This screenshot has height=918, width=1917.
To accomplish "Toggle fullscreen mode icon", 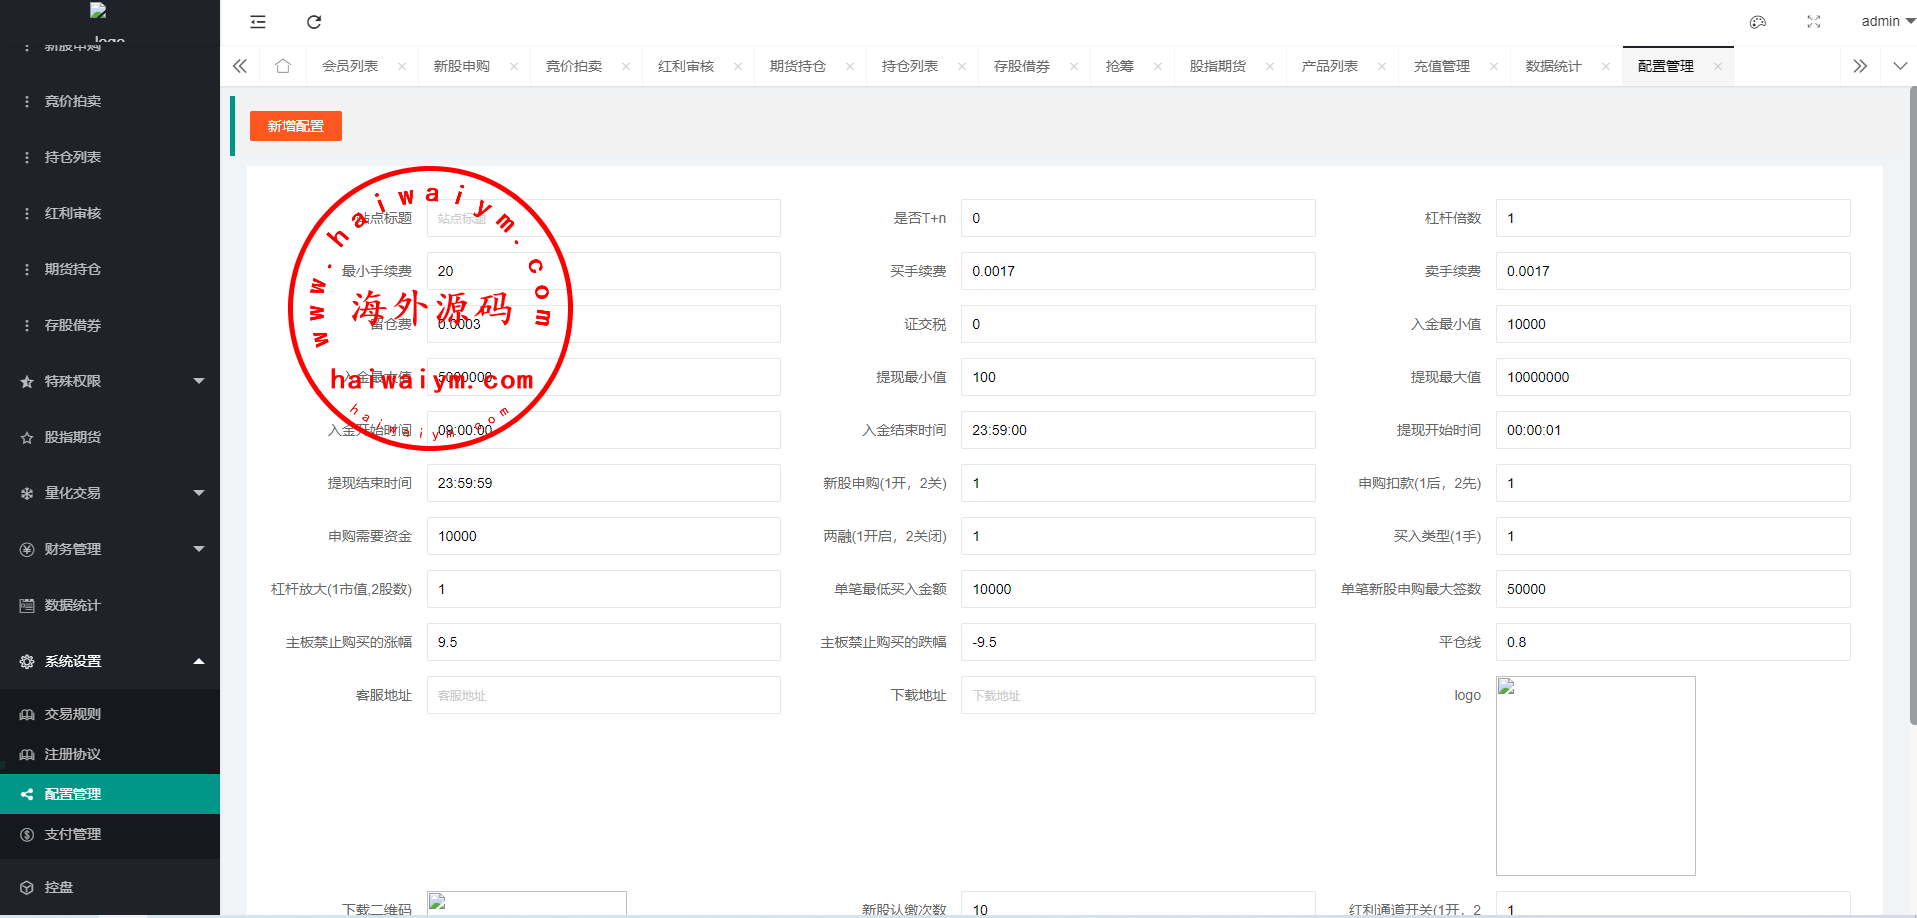I will (x=1814, y=22).
